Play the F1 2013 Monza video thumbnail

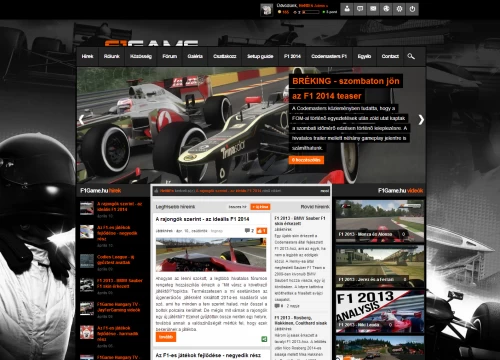(x=380, y=221)
